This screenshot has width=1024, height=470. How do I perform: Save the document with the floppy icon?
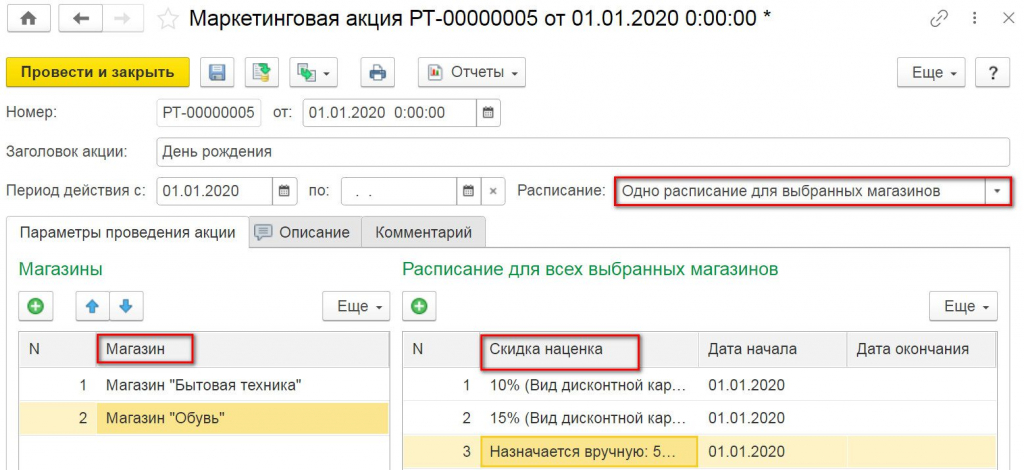(217, 72)
